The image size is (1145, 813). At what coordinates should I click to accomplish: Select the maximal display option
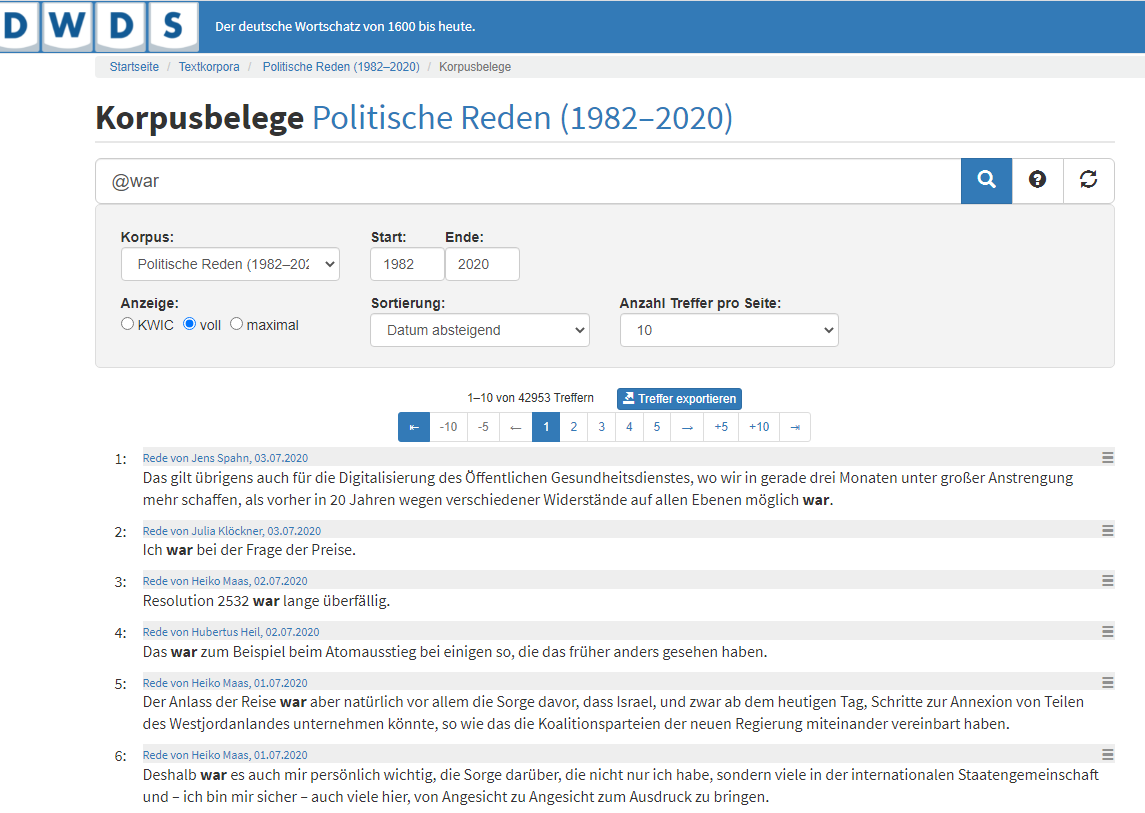pos(237,324)
